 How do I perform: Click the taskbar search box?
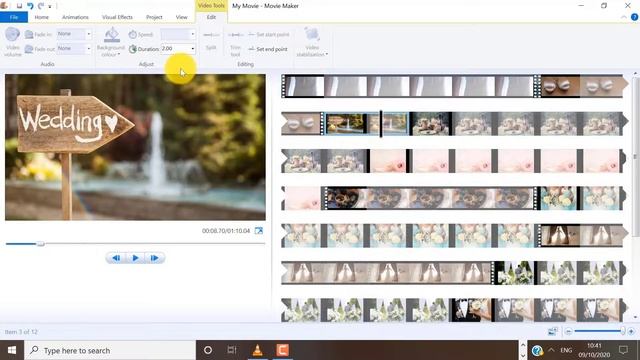click(x=110, y=350)
